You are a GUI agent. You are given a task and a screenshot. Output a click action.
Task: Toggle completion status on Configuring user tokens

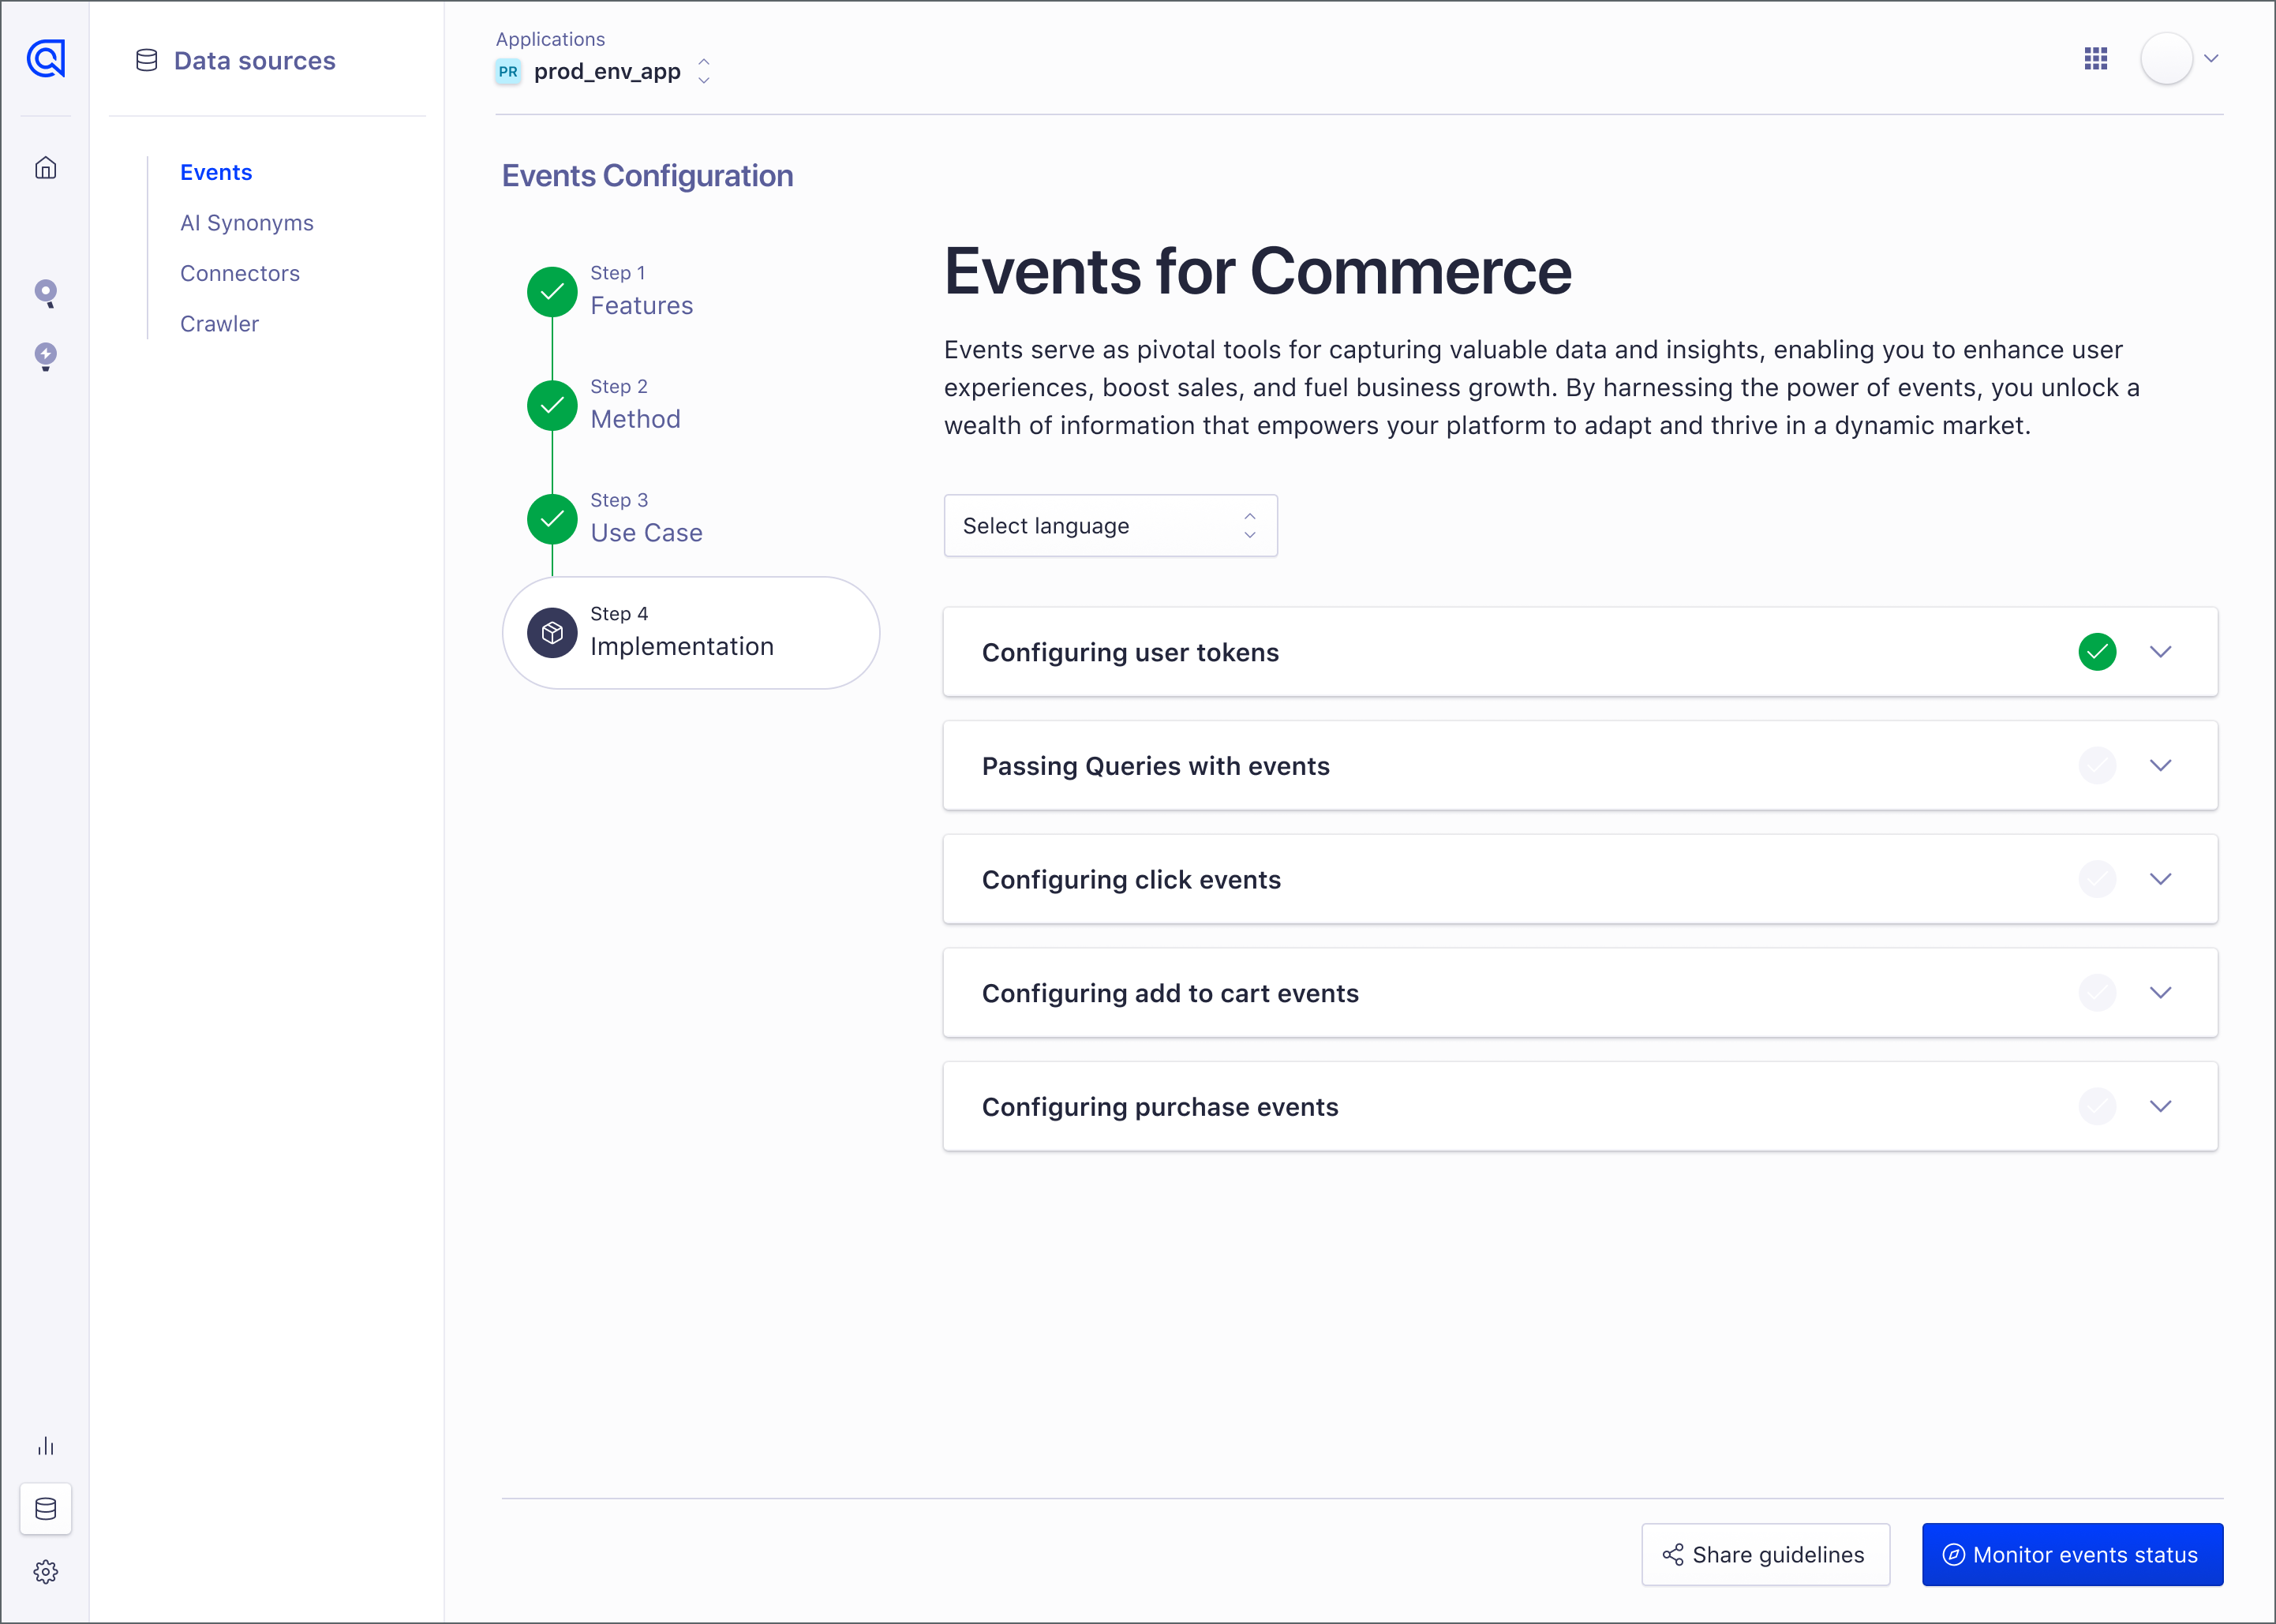point(2098,652)
